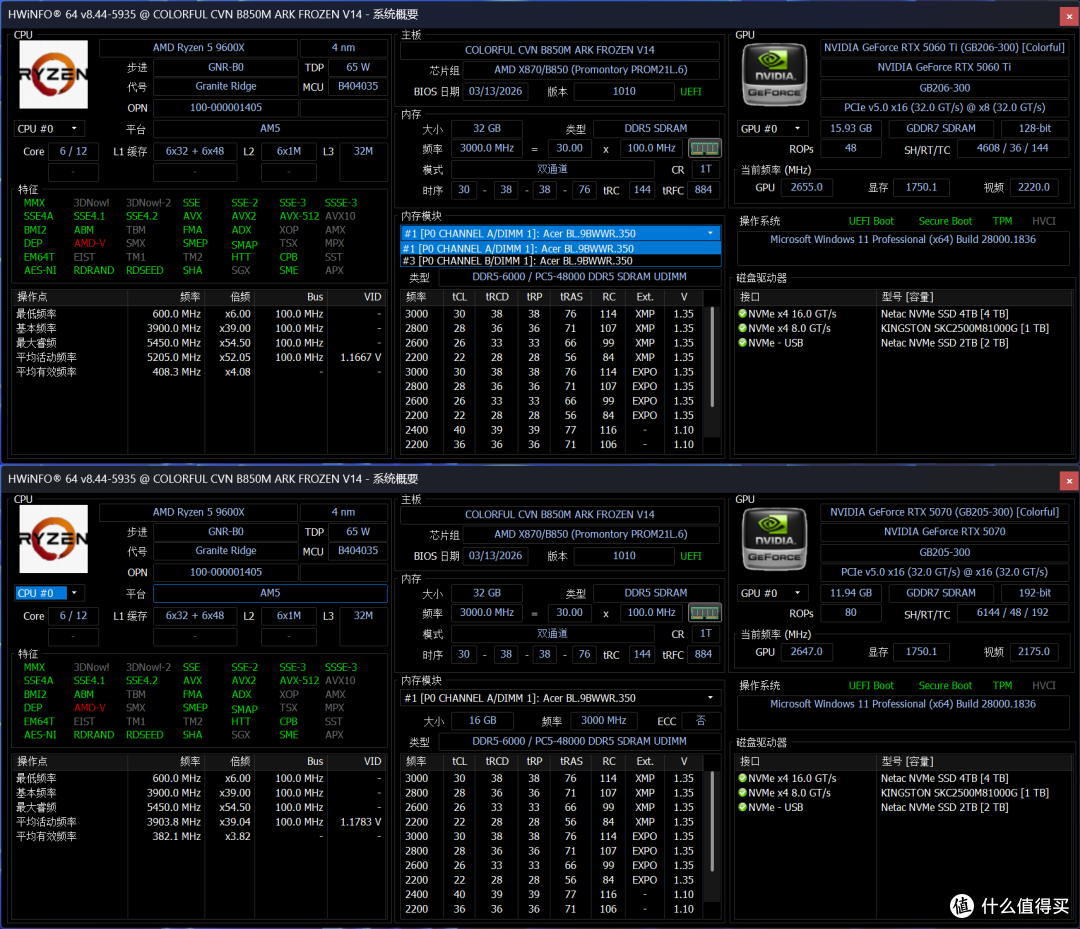Click the green status icon for NVMe x4 16.0 GT/s in the bottom window

(x=742, y=778)
